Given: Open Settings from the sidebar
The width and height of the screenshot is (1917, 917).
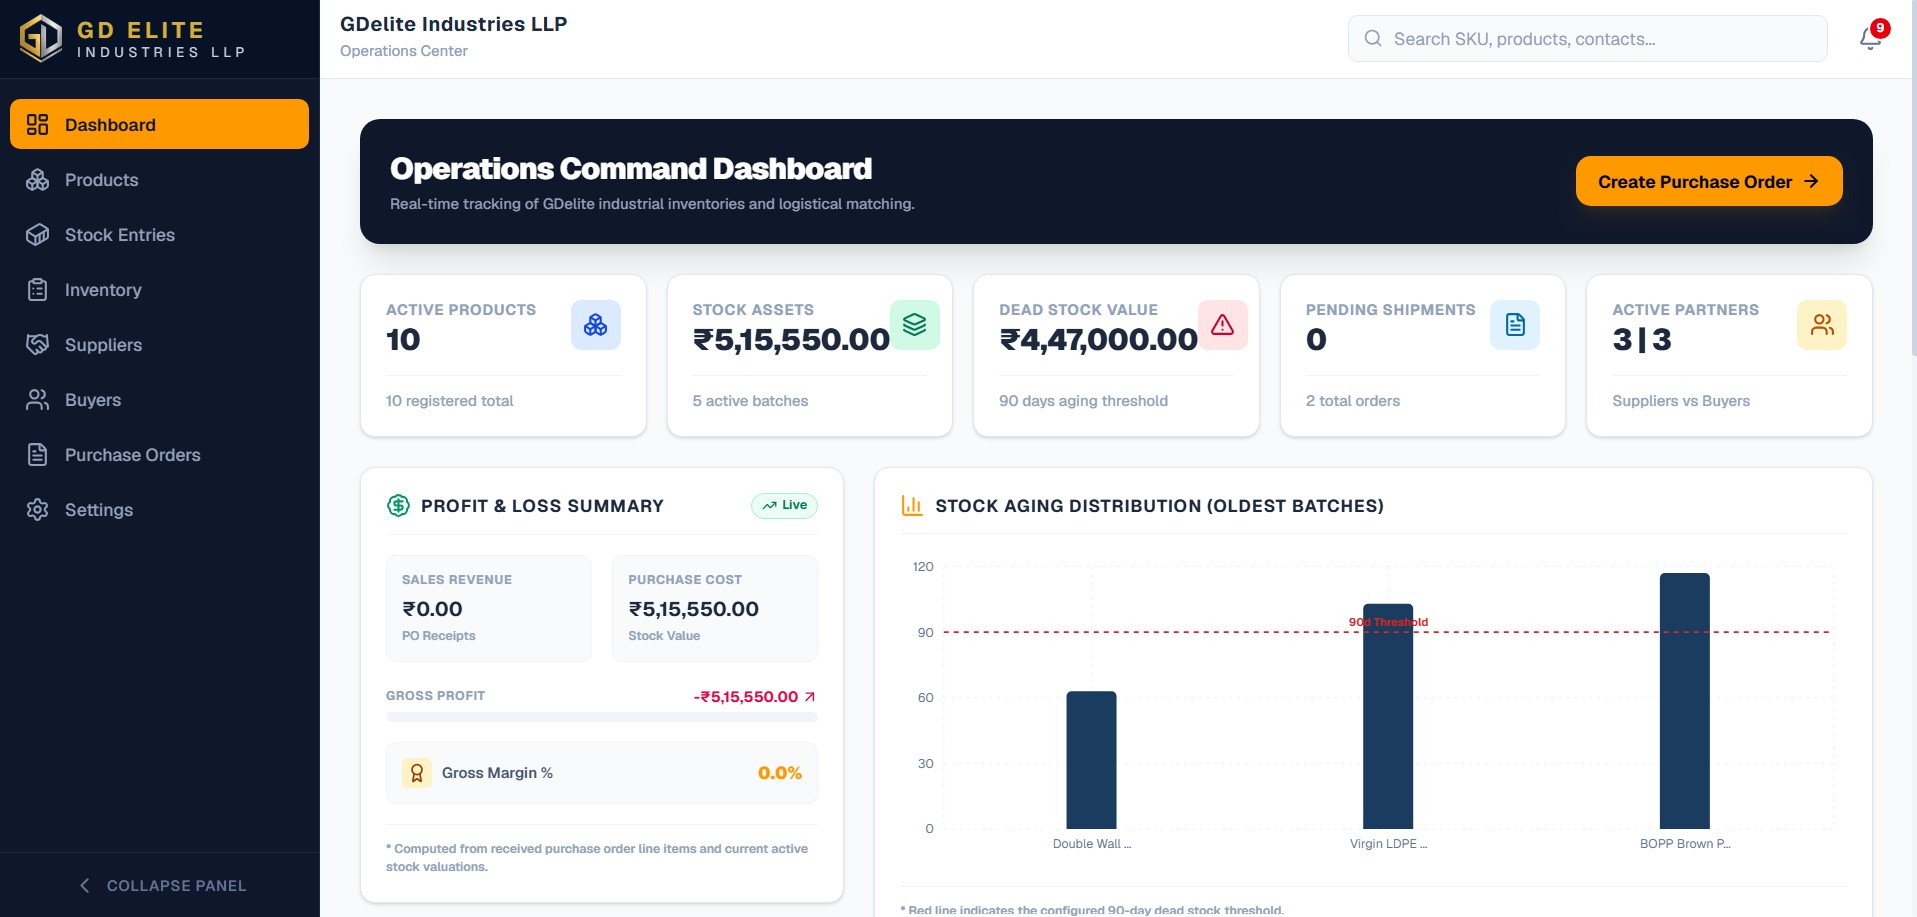Looking at the screenshot, I should (159, 509).
